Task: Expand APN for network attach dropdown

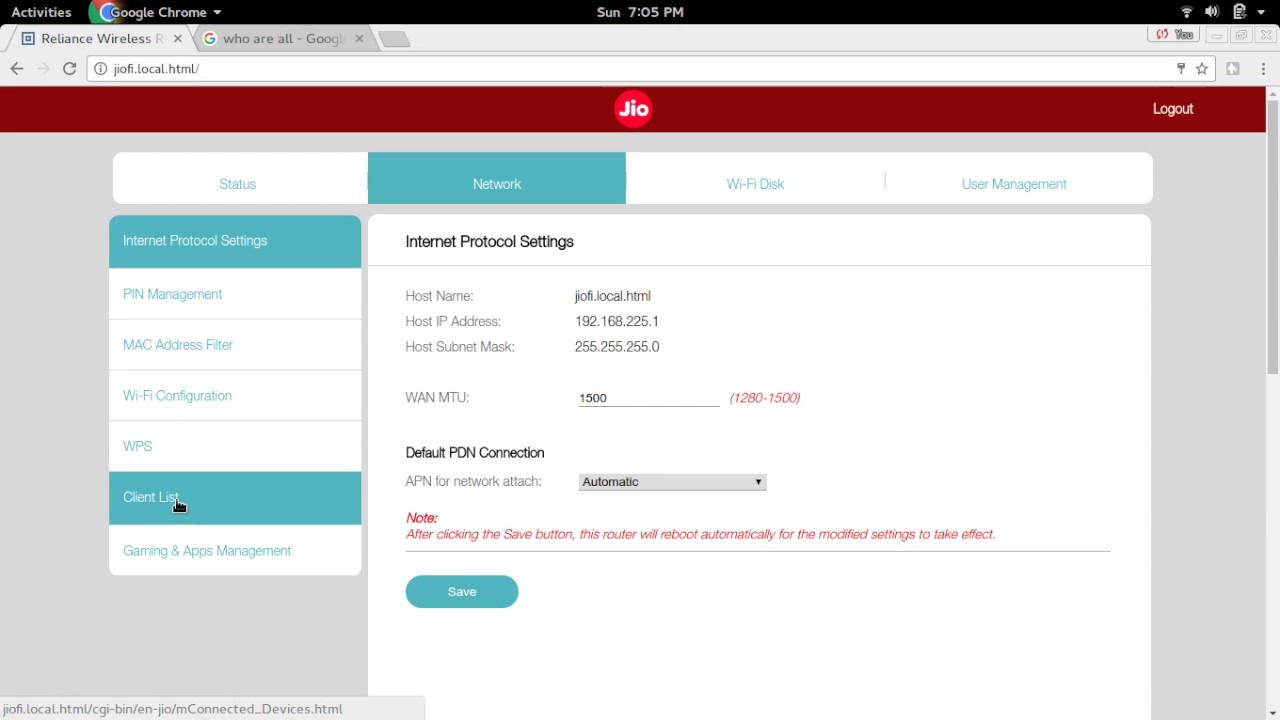Action: 672,482
